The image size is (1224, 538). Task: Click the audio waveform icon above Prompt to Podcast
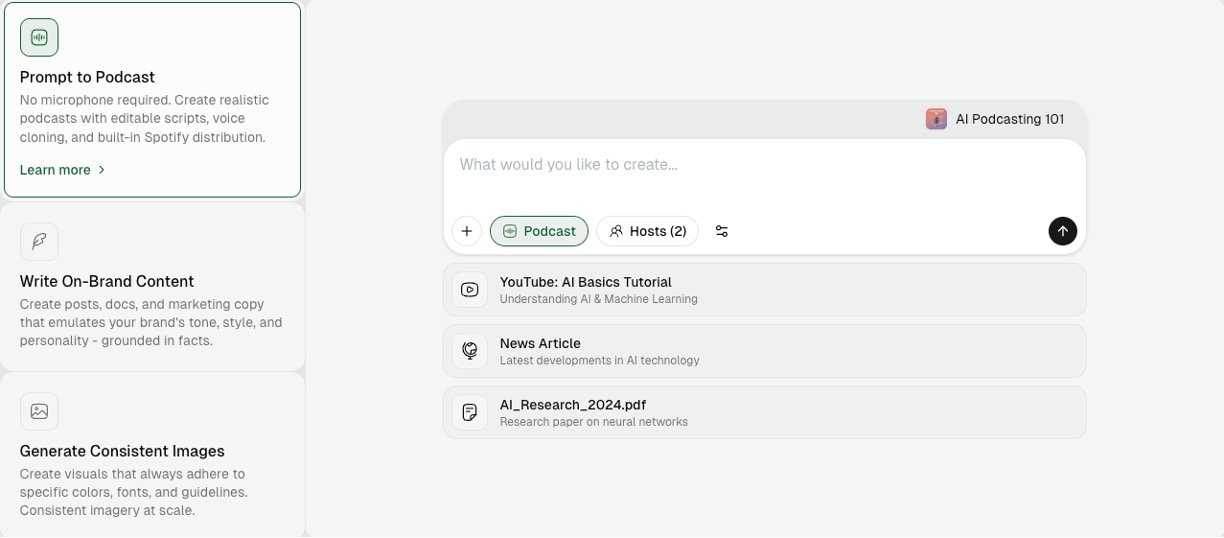point(39,38)
